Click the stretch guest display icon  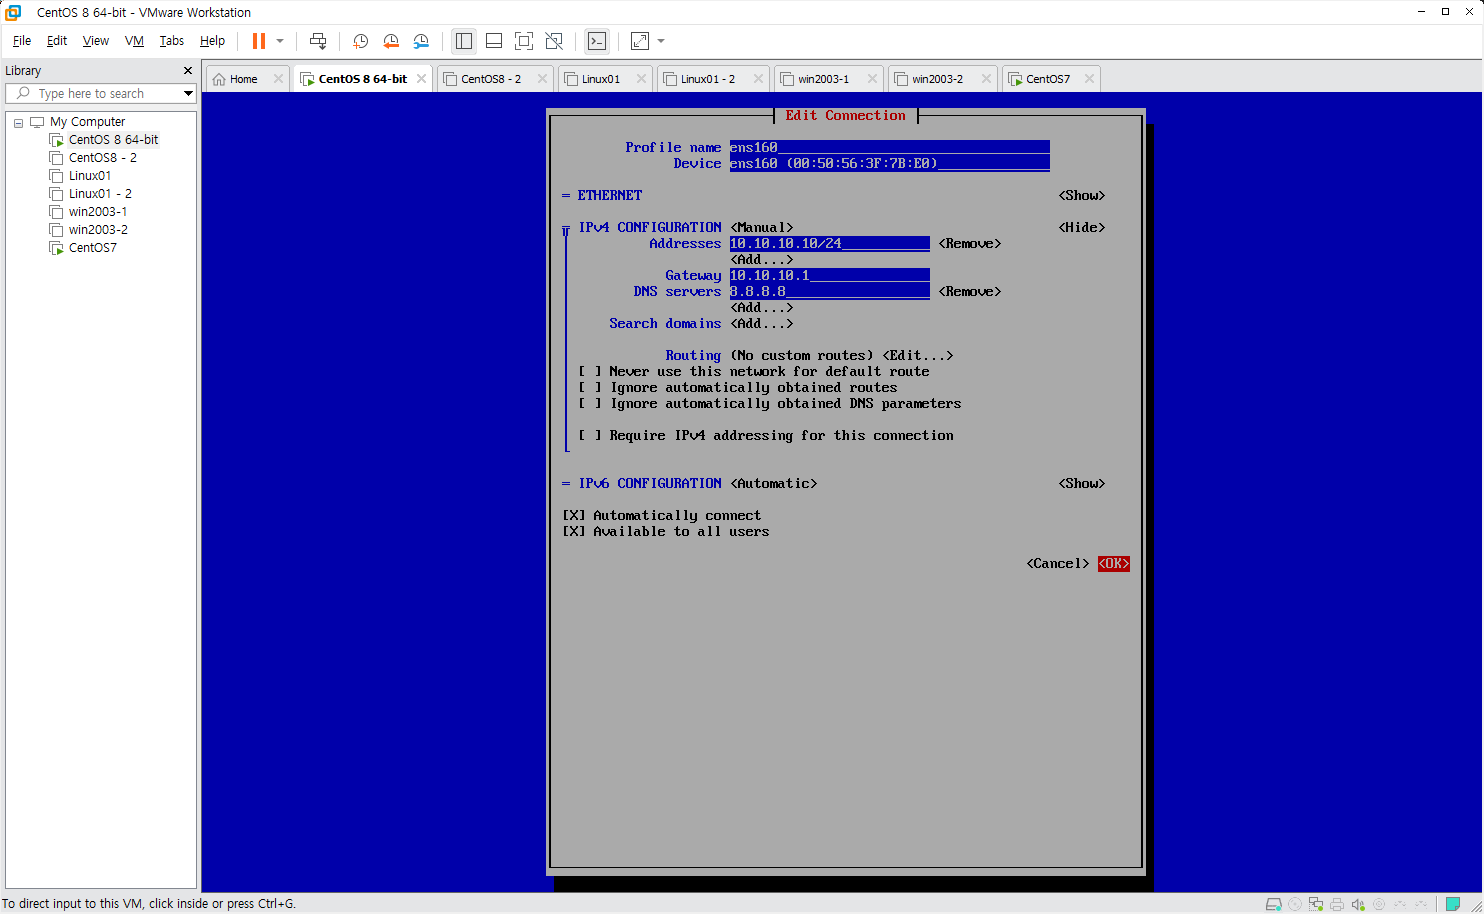click(x=640, y=41)
